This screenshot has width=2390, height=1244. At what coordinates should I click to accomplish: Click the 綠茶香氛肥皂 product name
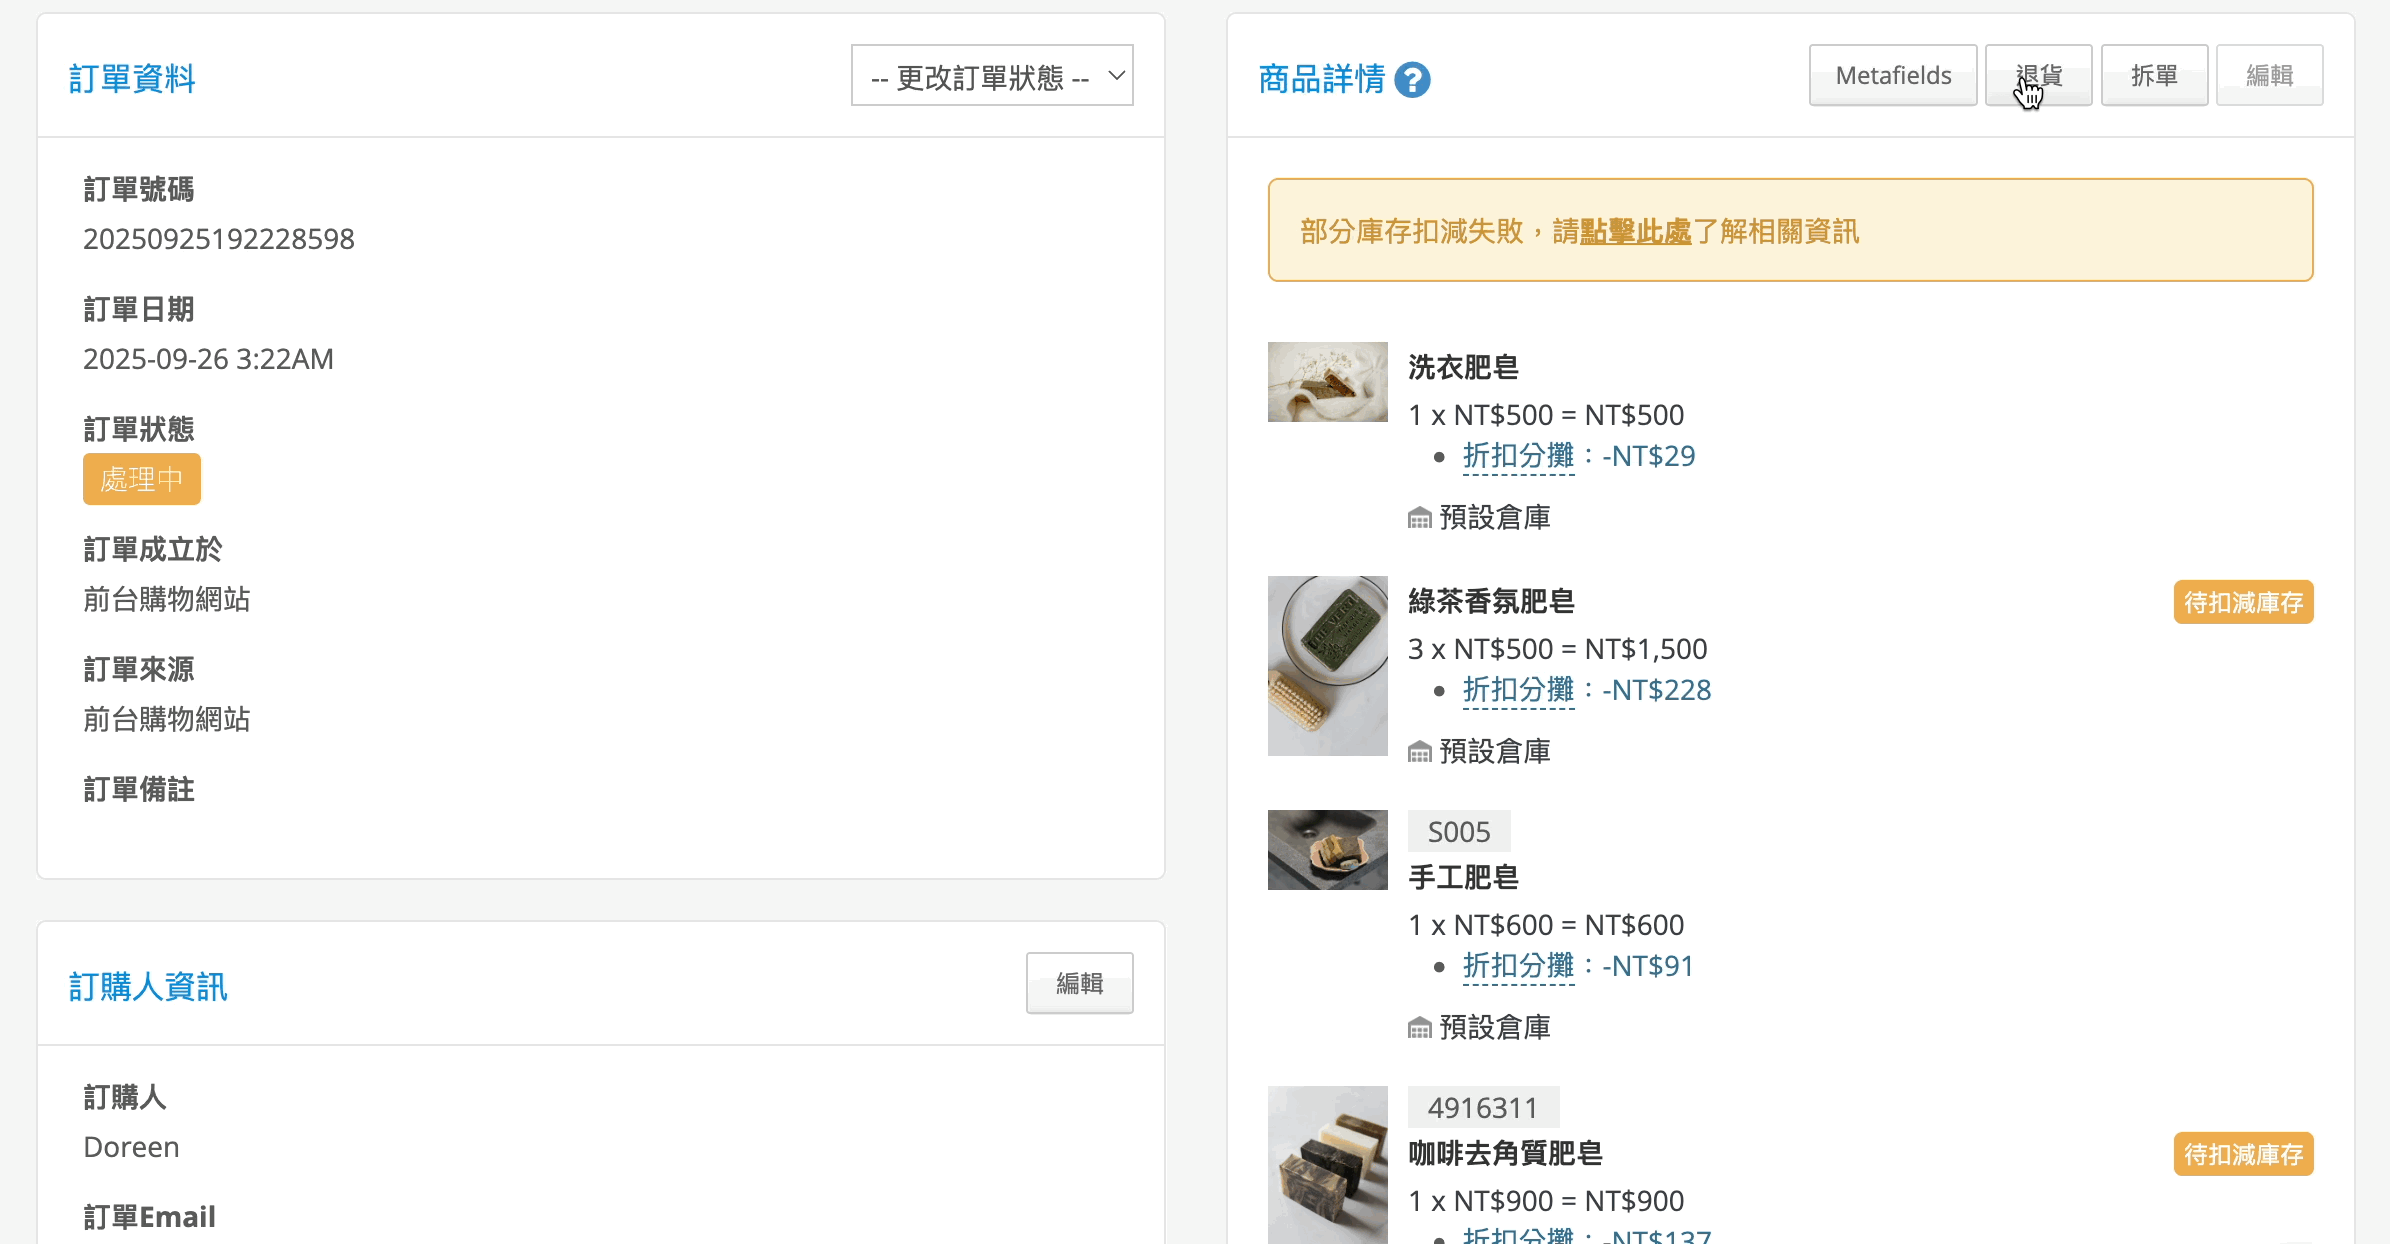pyautogui.click(x=1491, y=602)
